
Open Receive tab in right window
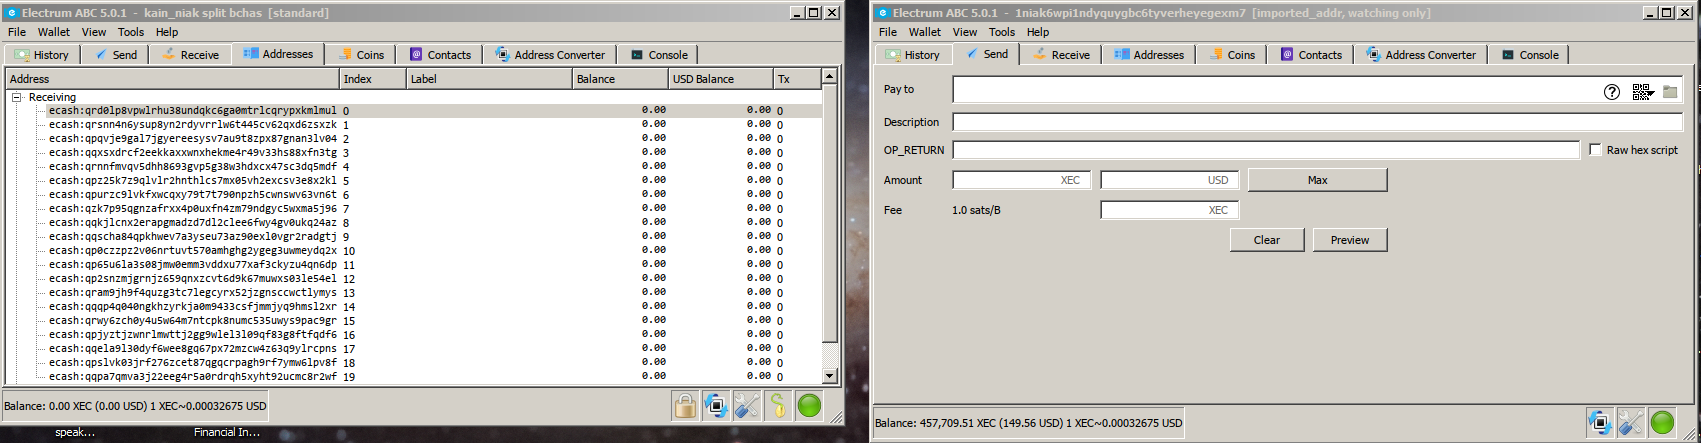pyautogui.click(x=1060, y=55)
